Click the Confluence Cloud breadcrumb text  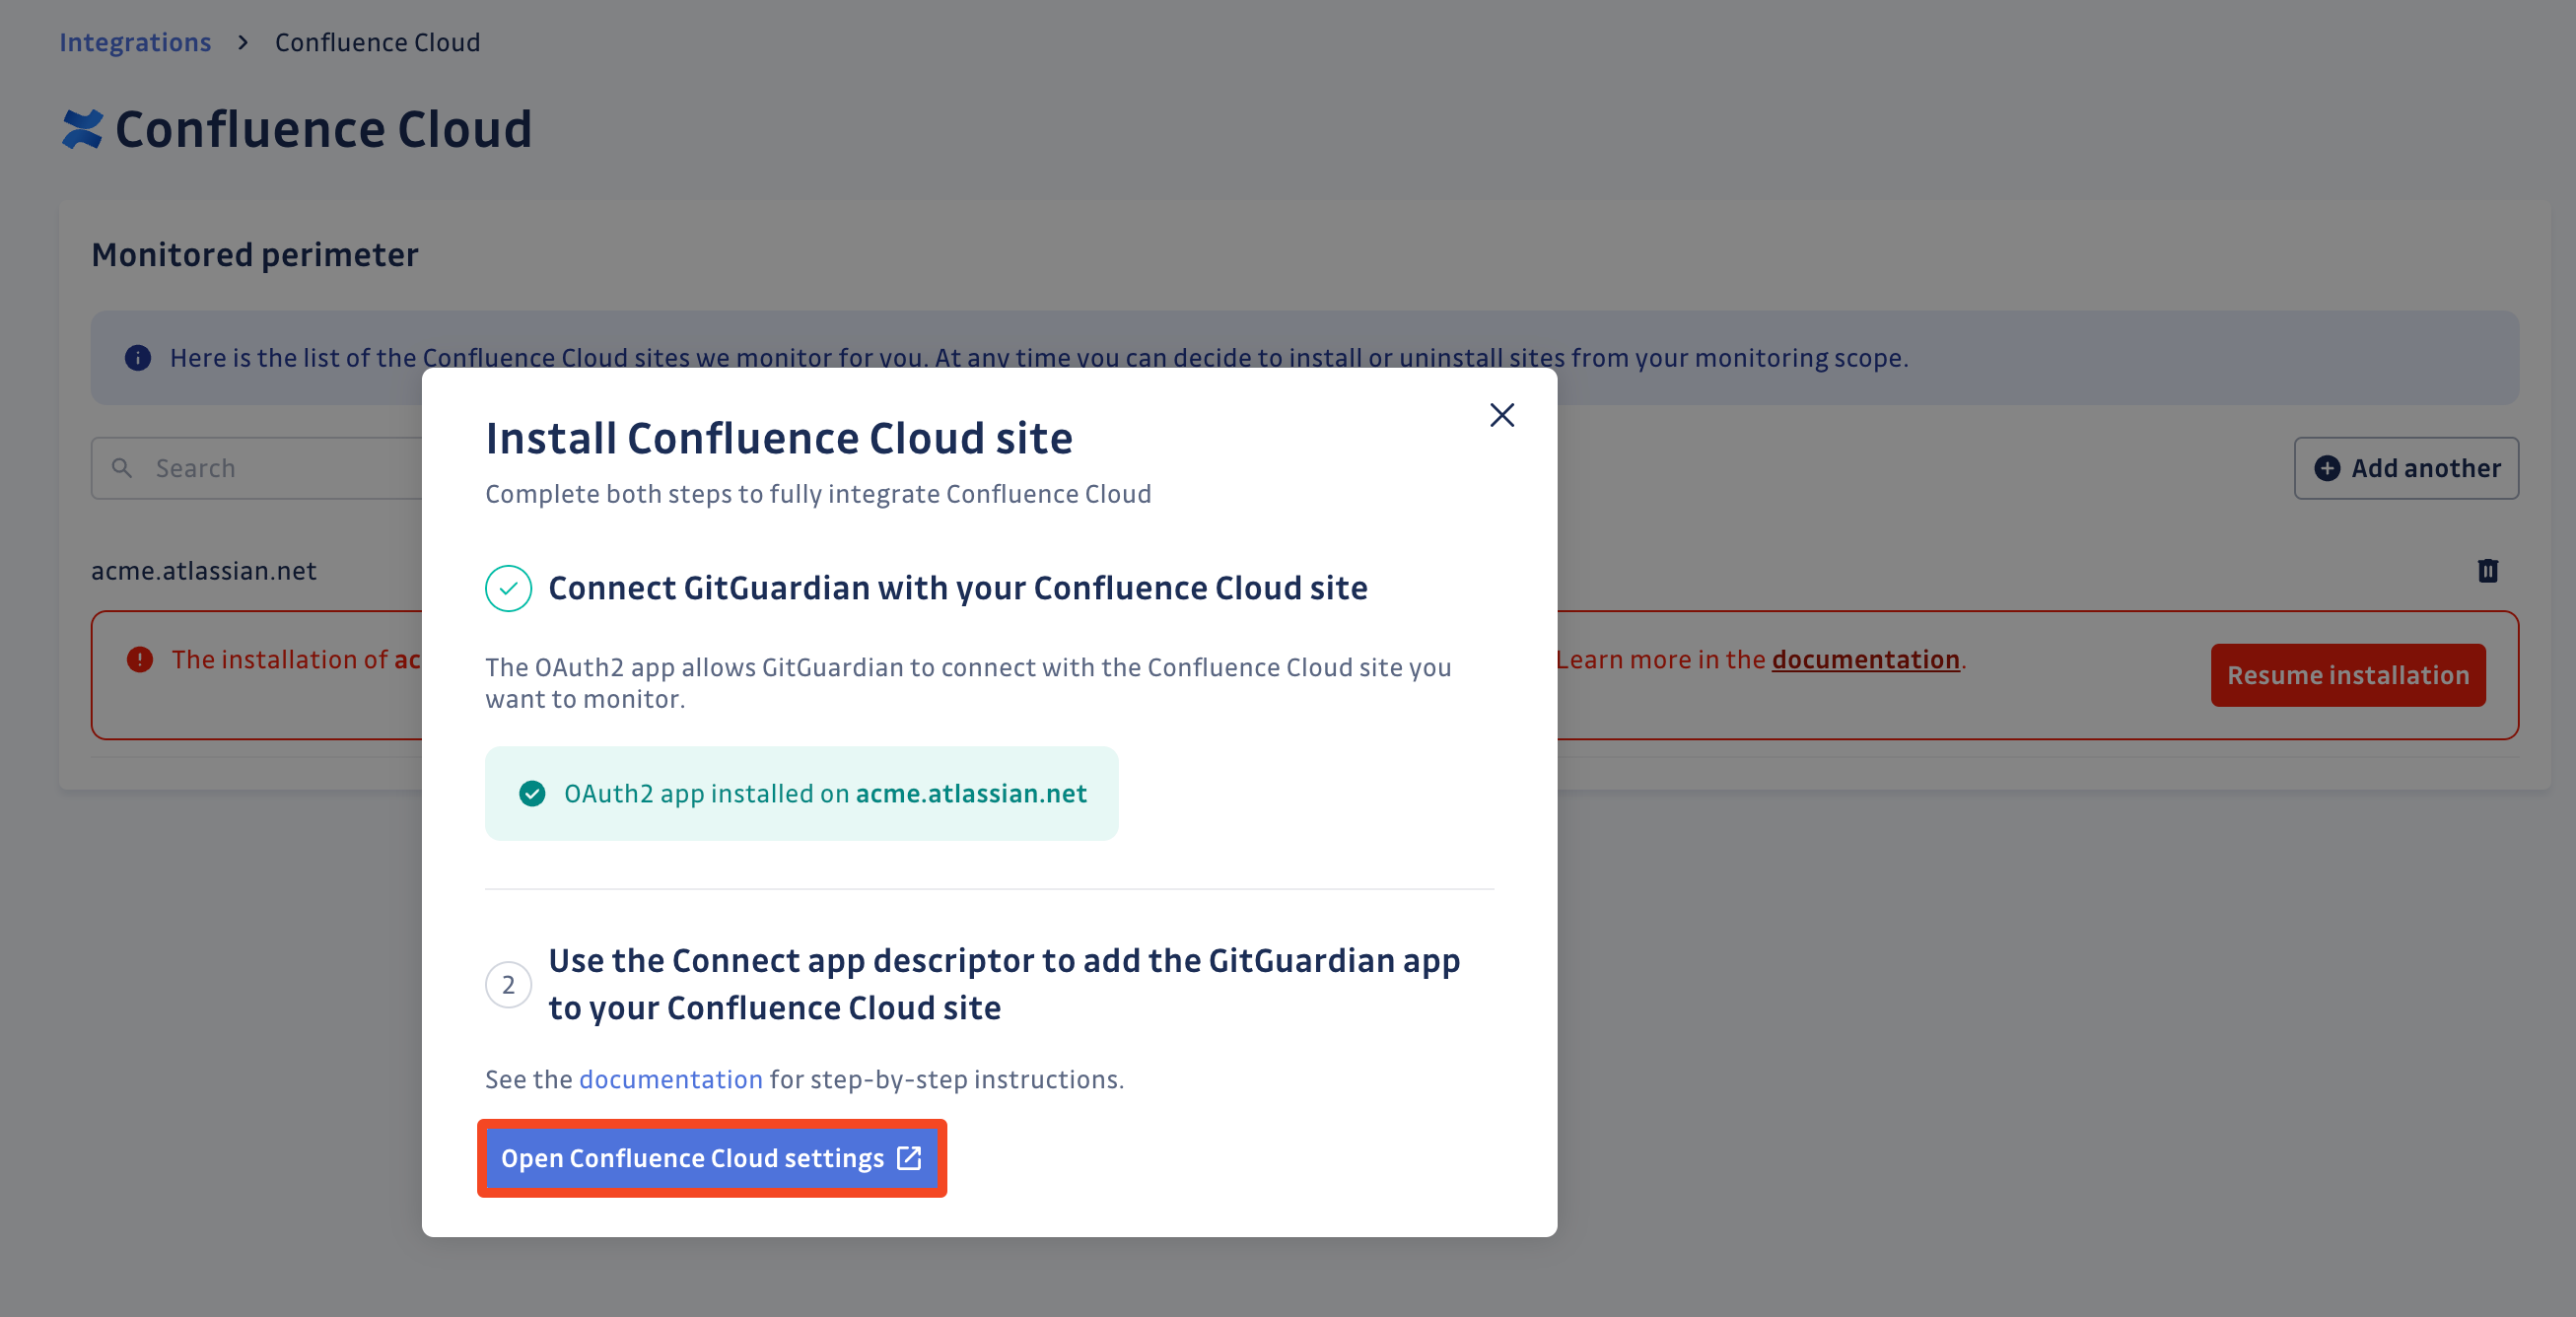(377, 42)
